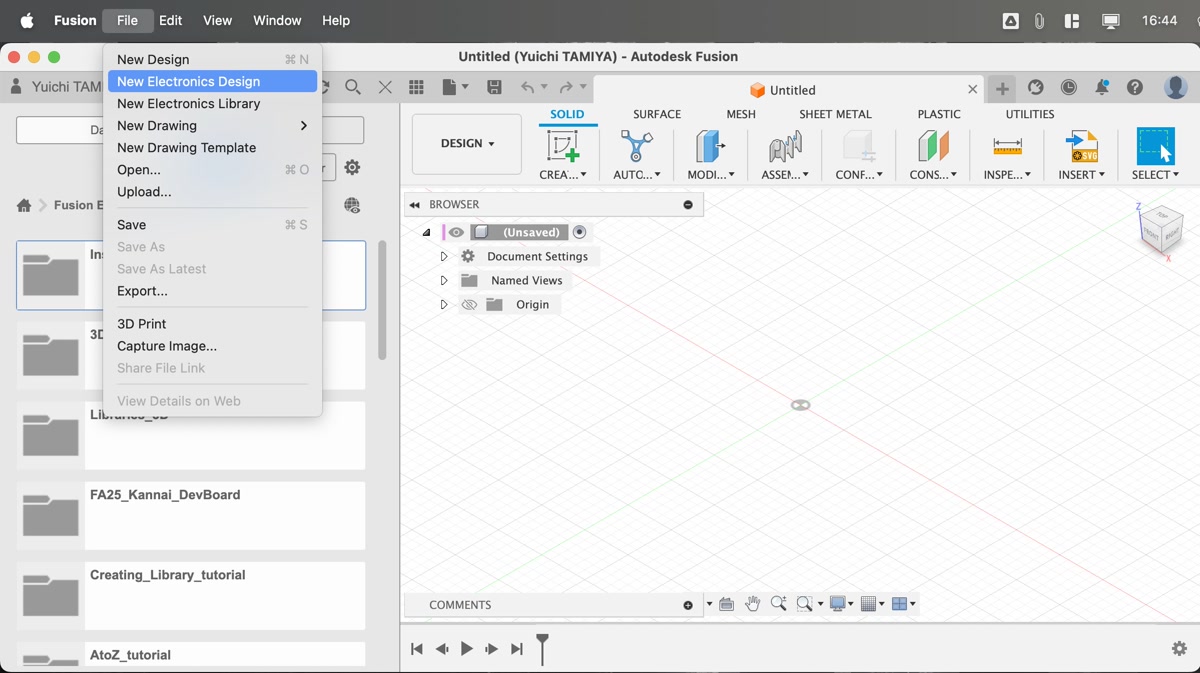The height and width of the screenshot is (673, 1200).
Task: Click the Assemble tool icon
Action: pos(785,147)
